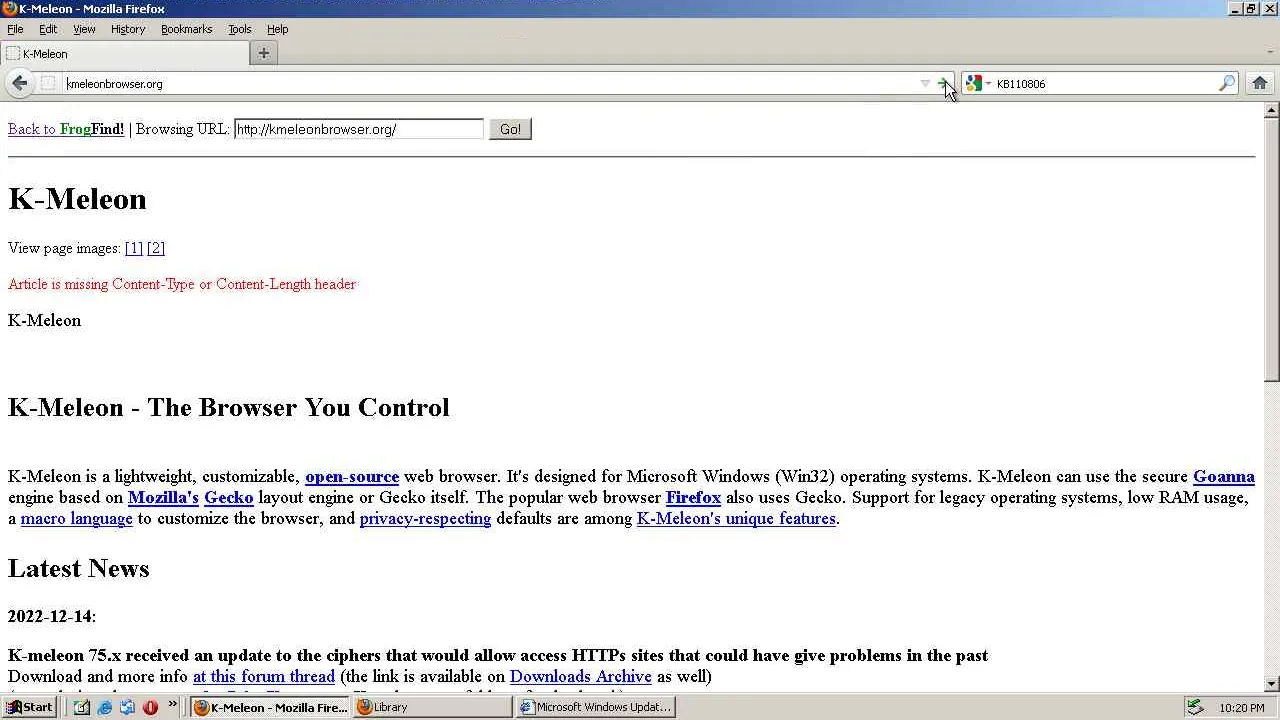This screenshot has height=720, width=1280.
Task: Visit the Mozilla's link
Action: [x=164, y=498]
